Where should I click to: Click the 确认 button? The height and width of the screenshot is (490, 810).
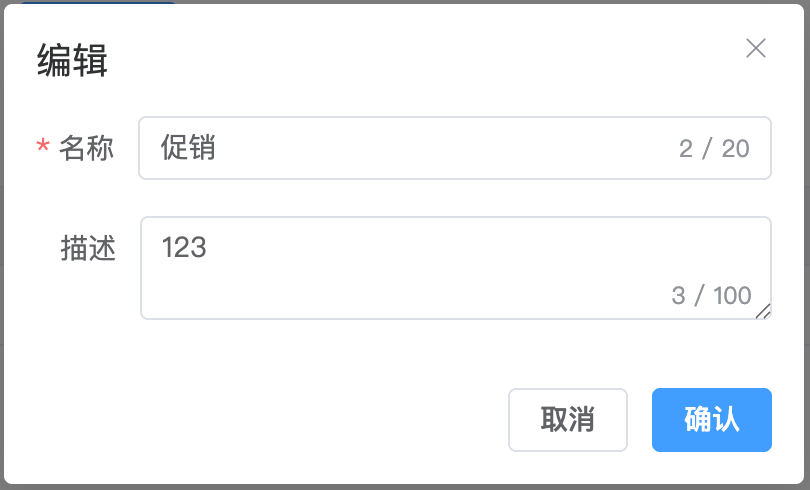coord(711,420)
